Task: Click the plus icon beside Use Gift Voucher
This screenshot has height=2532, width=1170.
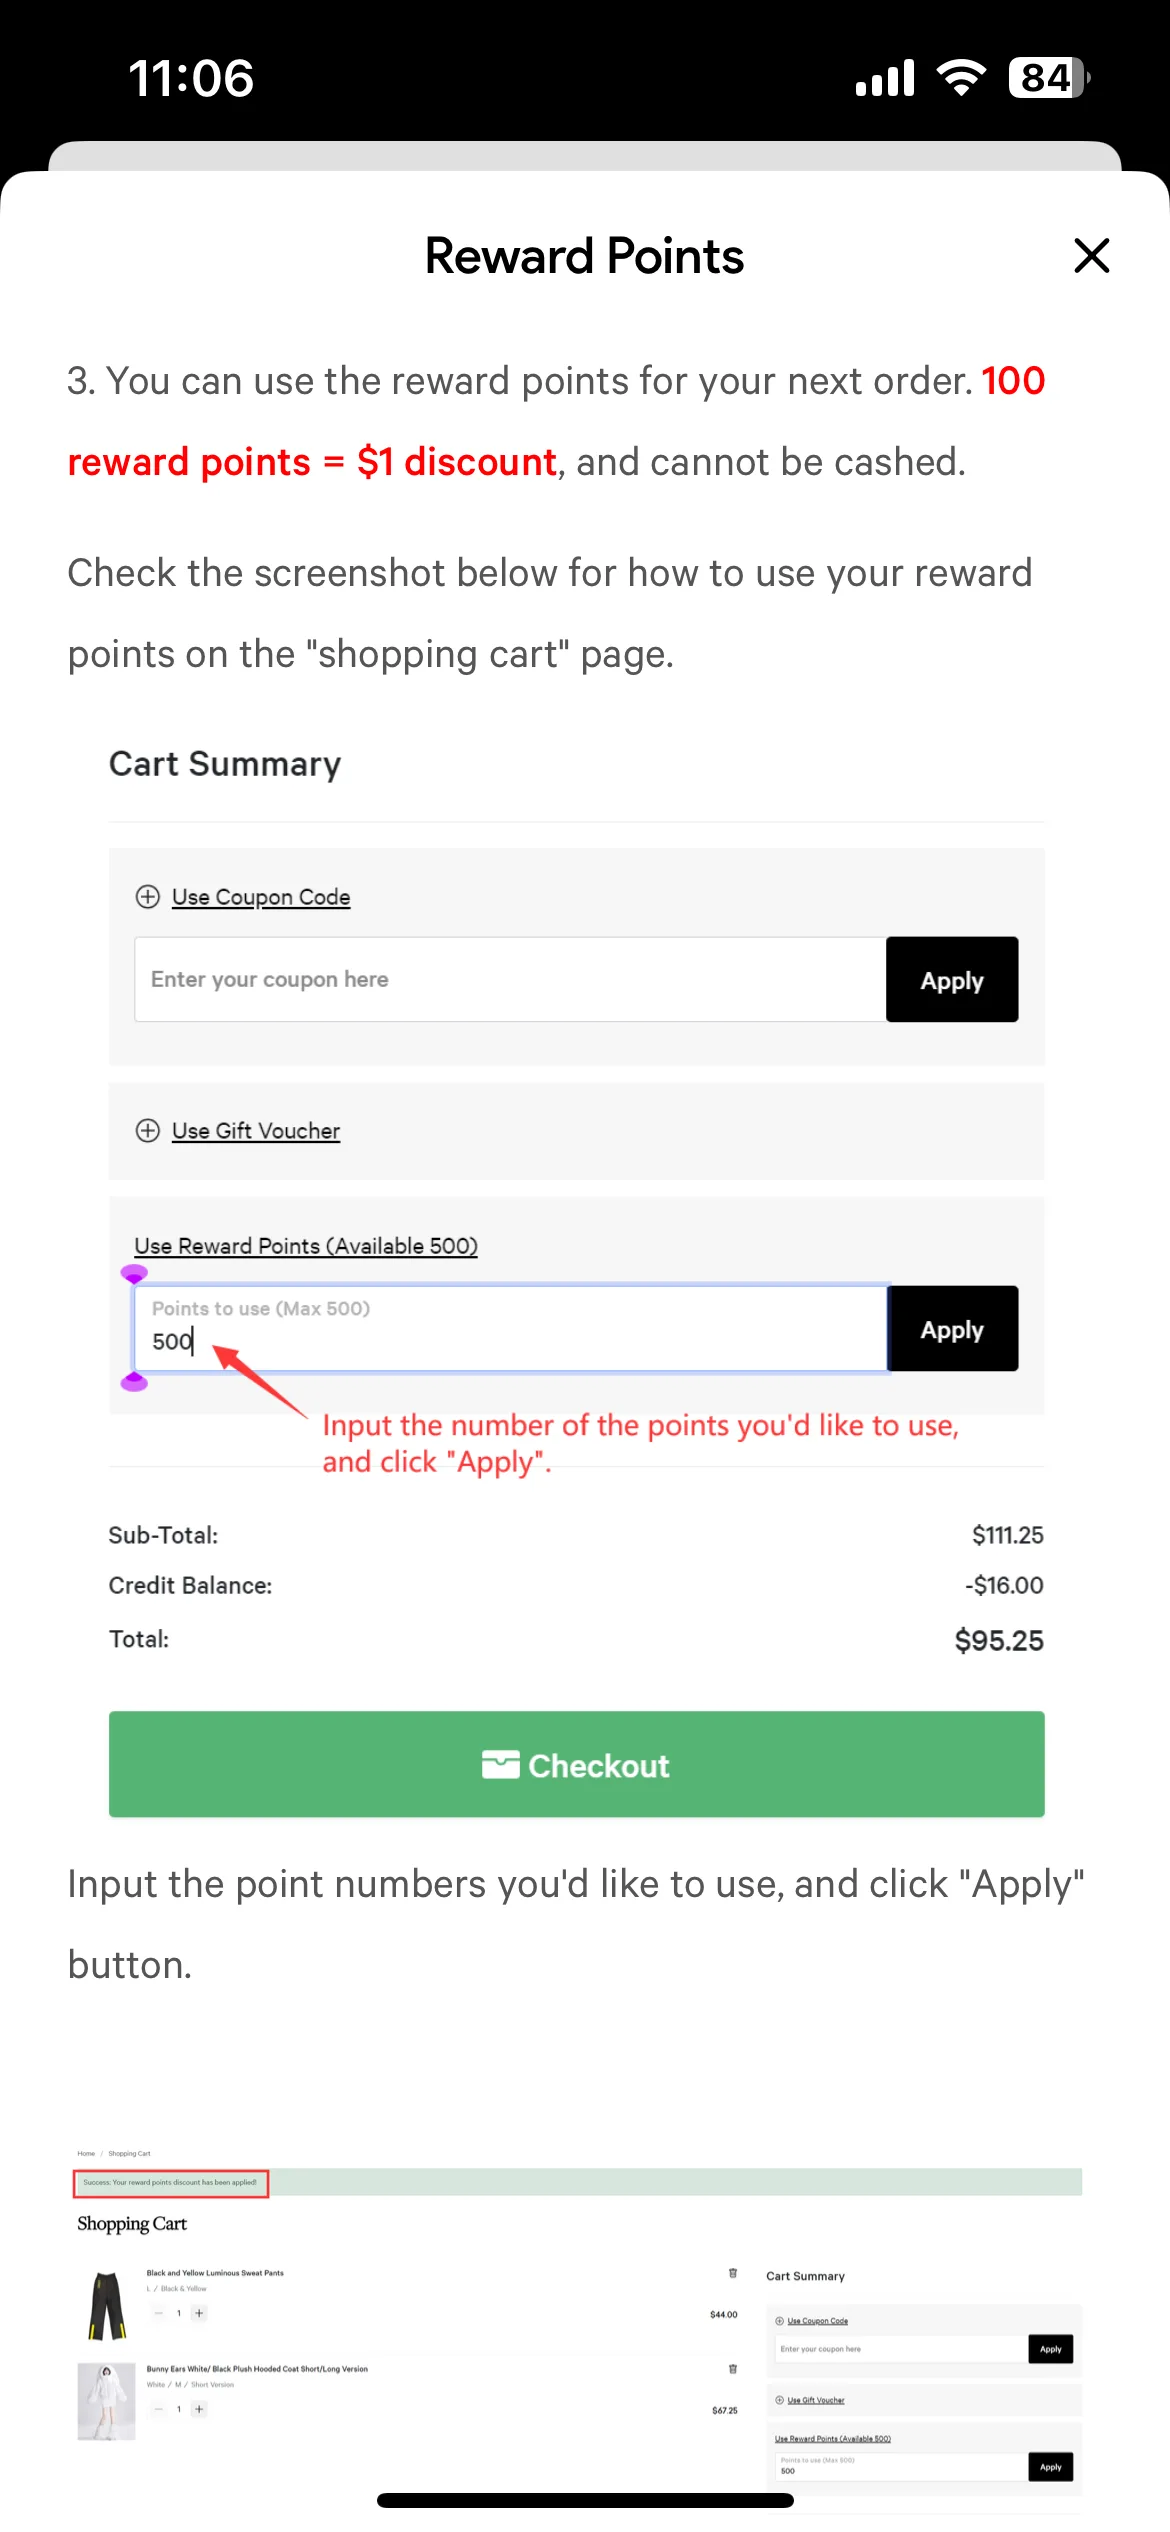Action: pyautogui.click(x=148, y=1130)
